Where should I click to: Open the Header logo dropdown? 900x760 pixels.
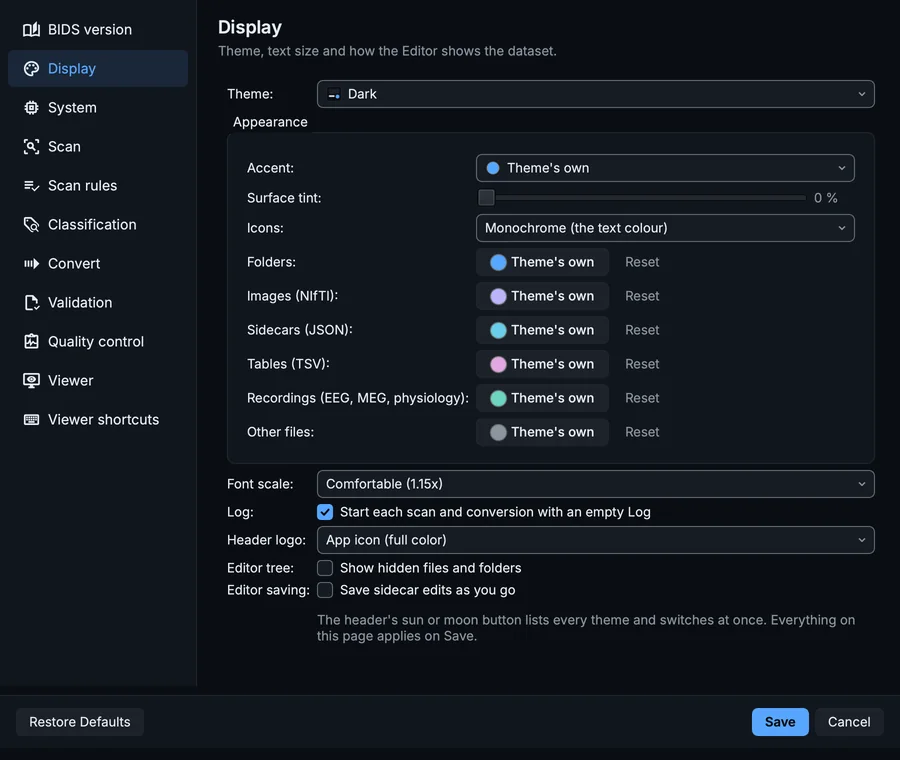coord(596,540)
